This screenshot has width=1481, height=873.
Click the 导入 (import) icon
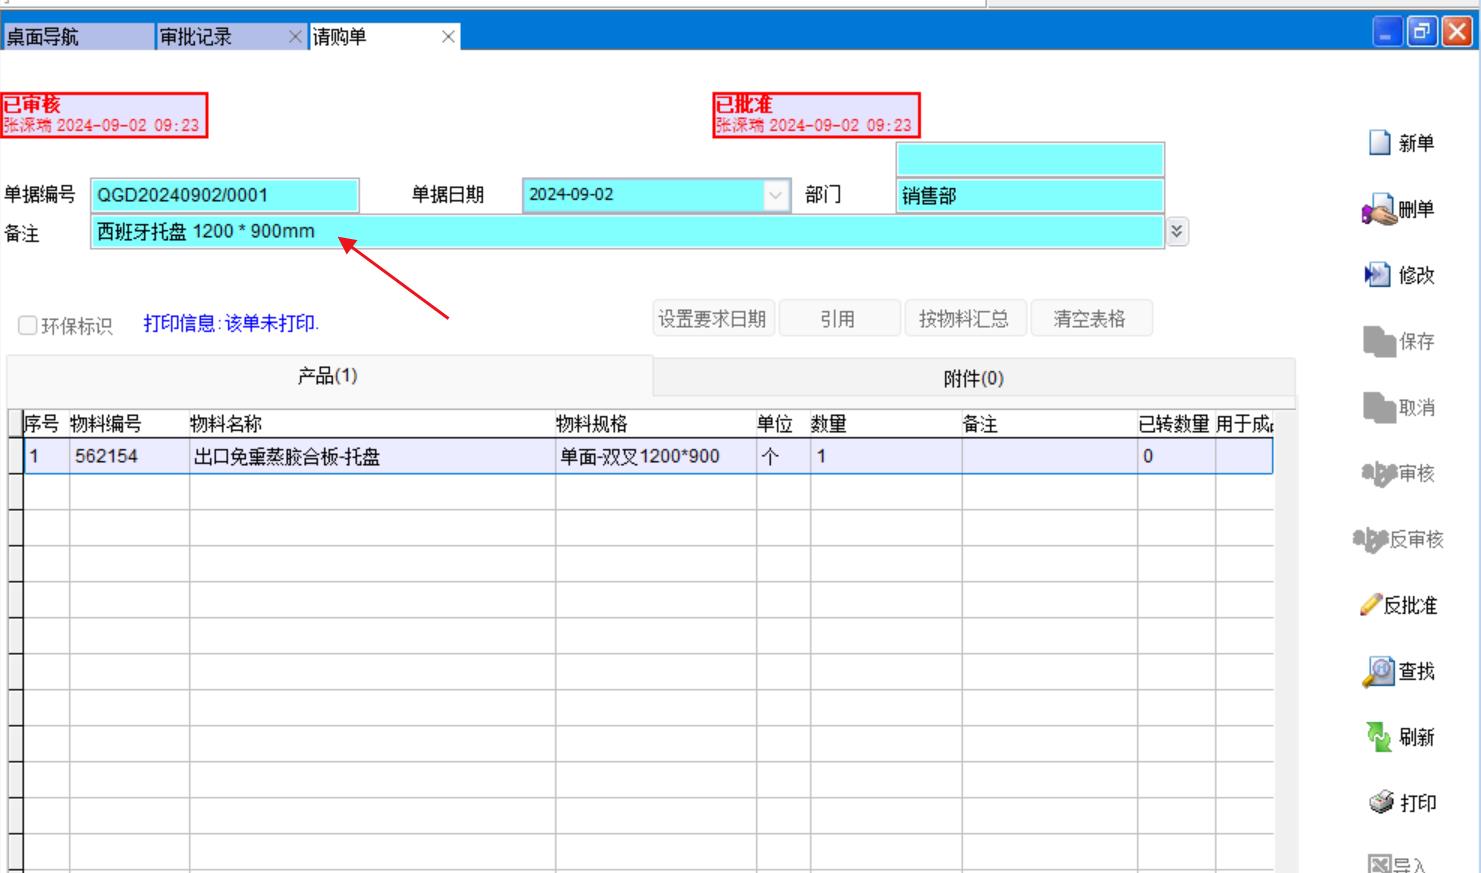tap(1379, 864)
